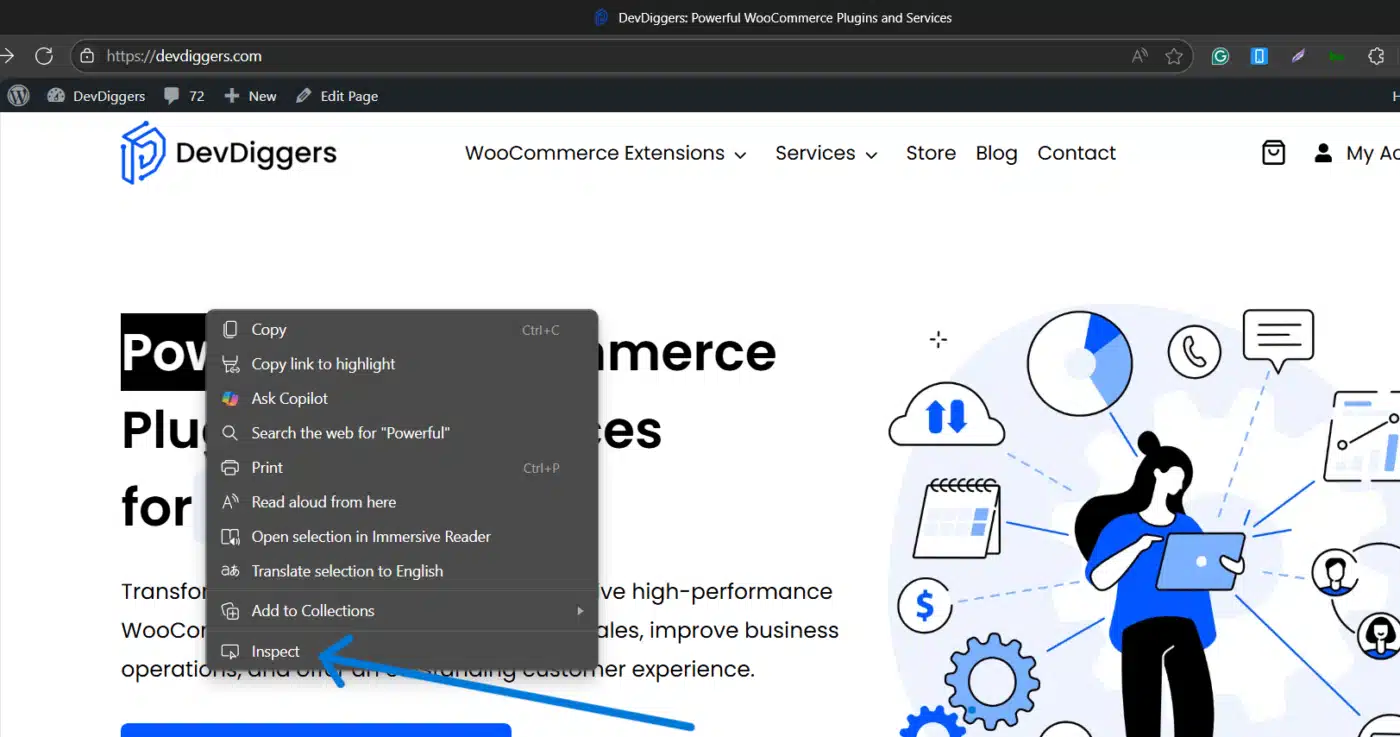Add page to favorites with star icon
The image size is (1400, 737).
(1174, 56)
